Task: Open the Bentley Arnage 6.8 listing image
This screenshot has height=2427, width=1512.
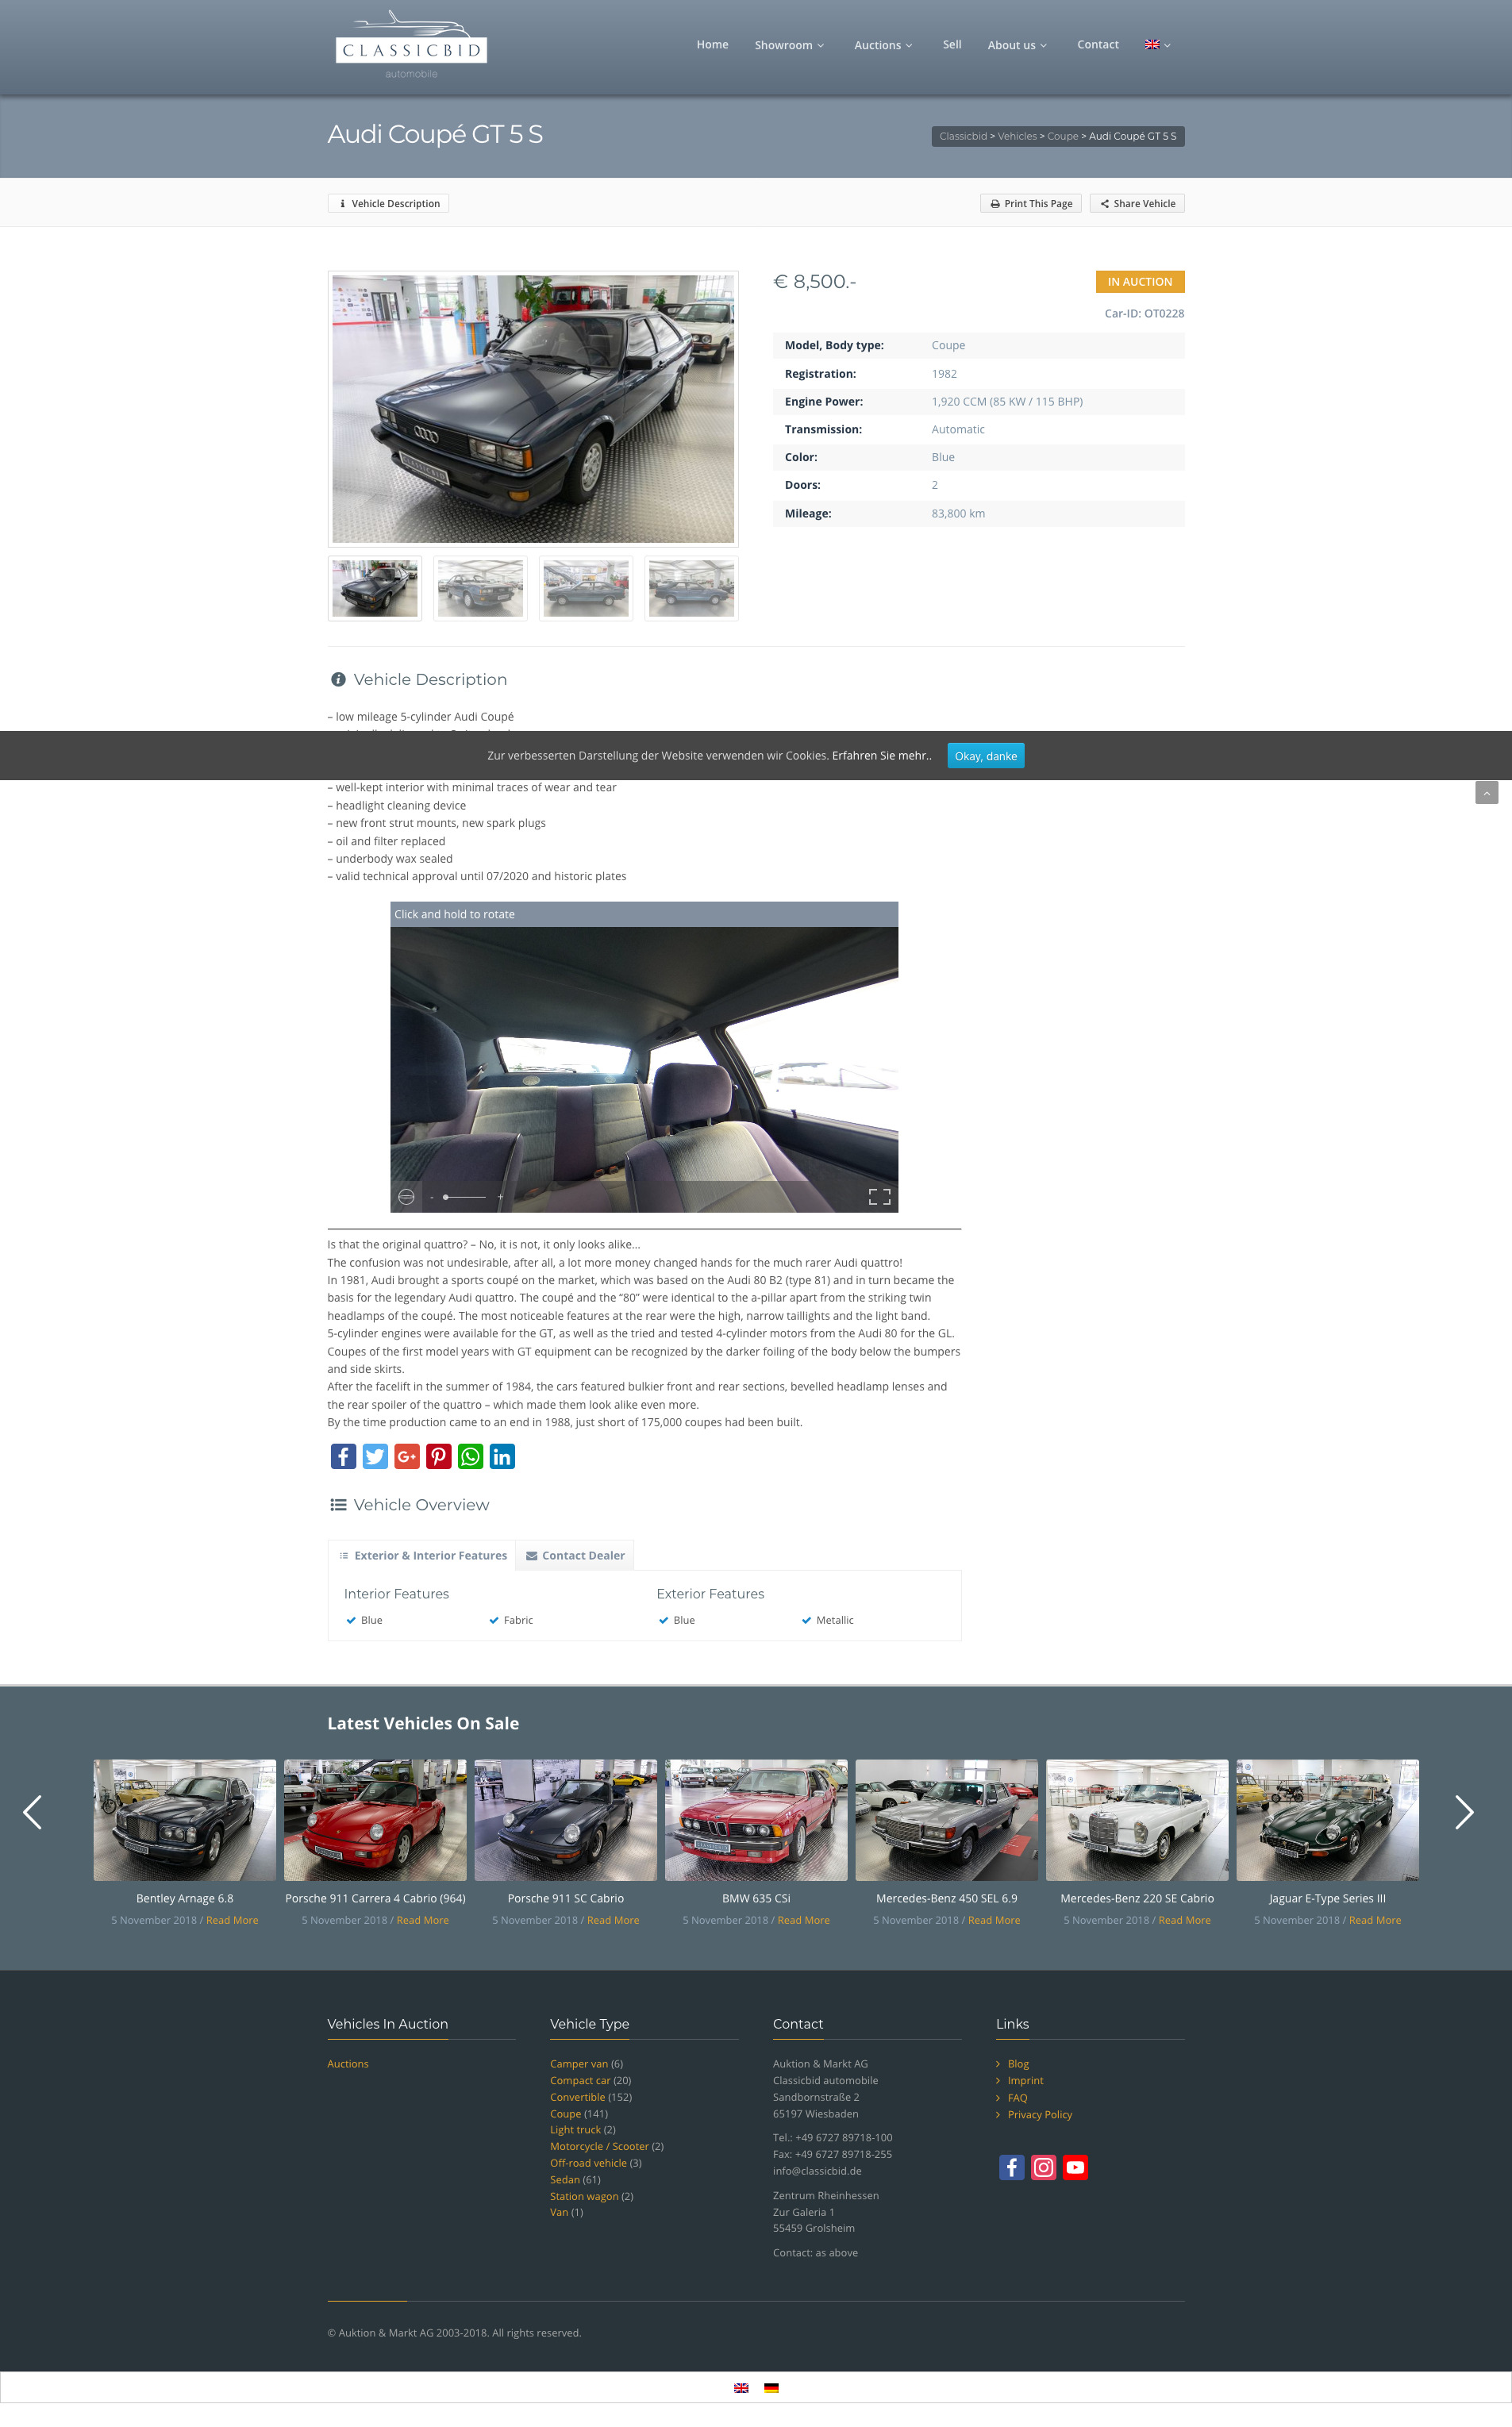Action: [x=185, y=1820]
